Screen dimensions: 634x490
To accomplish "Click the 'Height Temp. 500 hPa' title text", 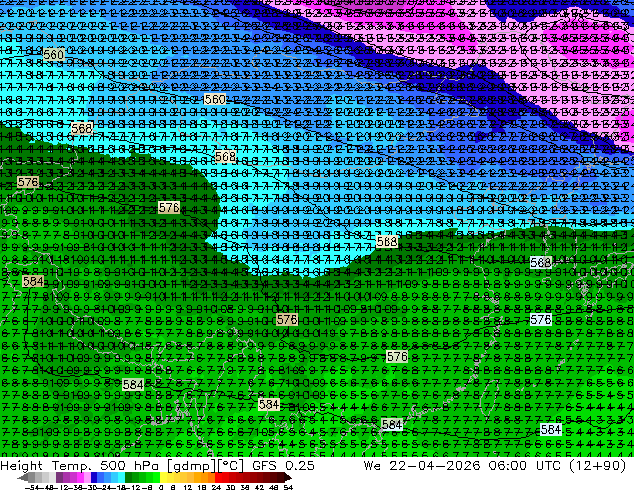I will [x=82, y=465].
